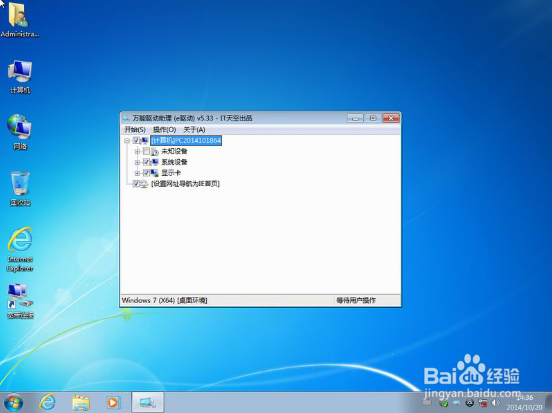Minimize the 万能驱动助理 window

[355, 118]
